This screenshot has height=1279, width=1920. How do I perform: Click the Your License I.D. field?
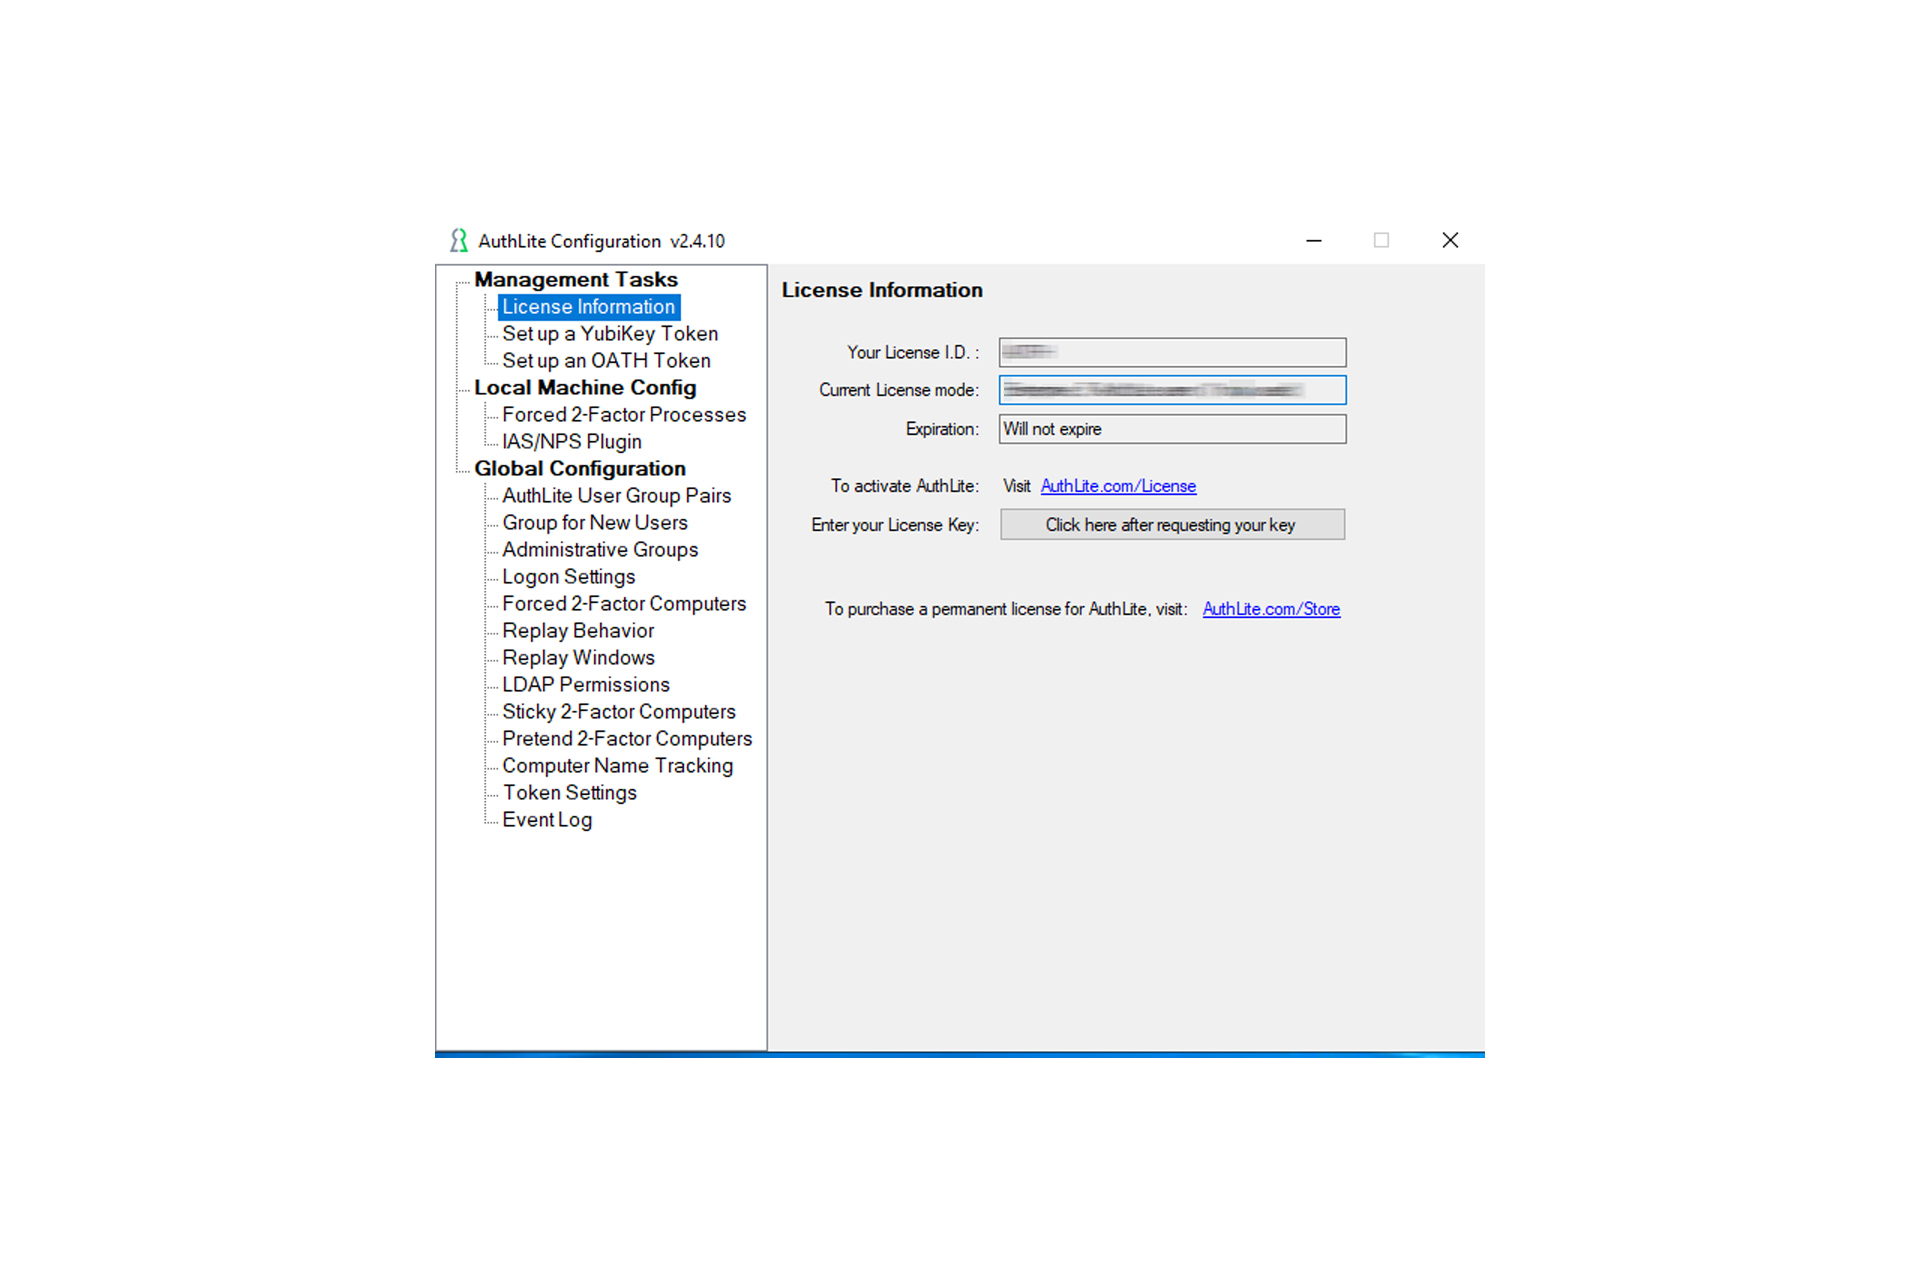[x=1172, y=352]
